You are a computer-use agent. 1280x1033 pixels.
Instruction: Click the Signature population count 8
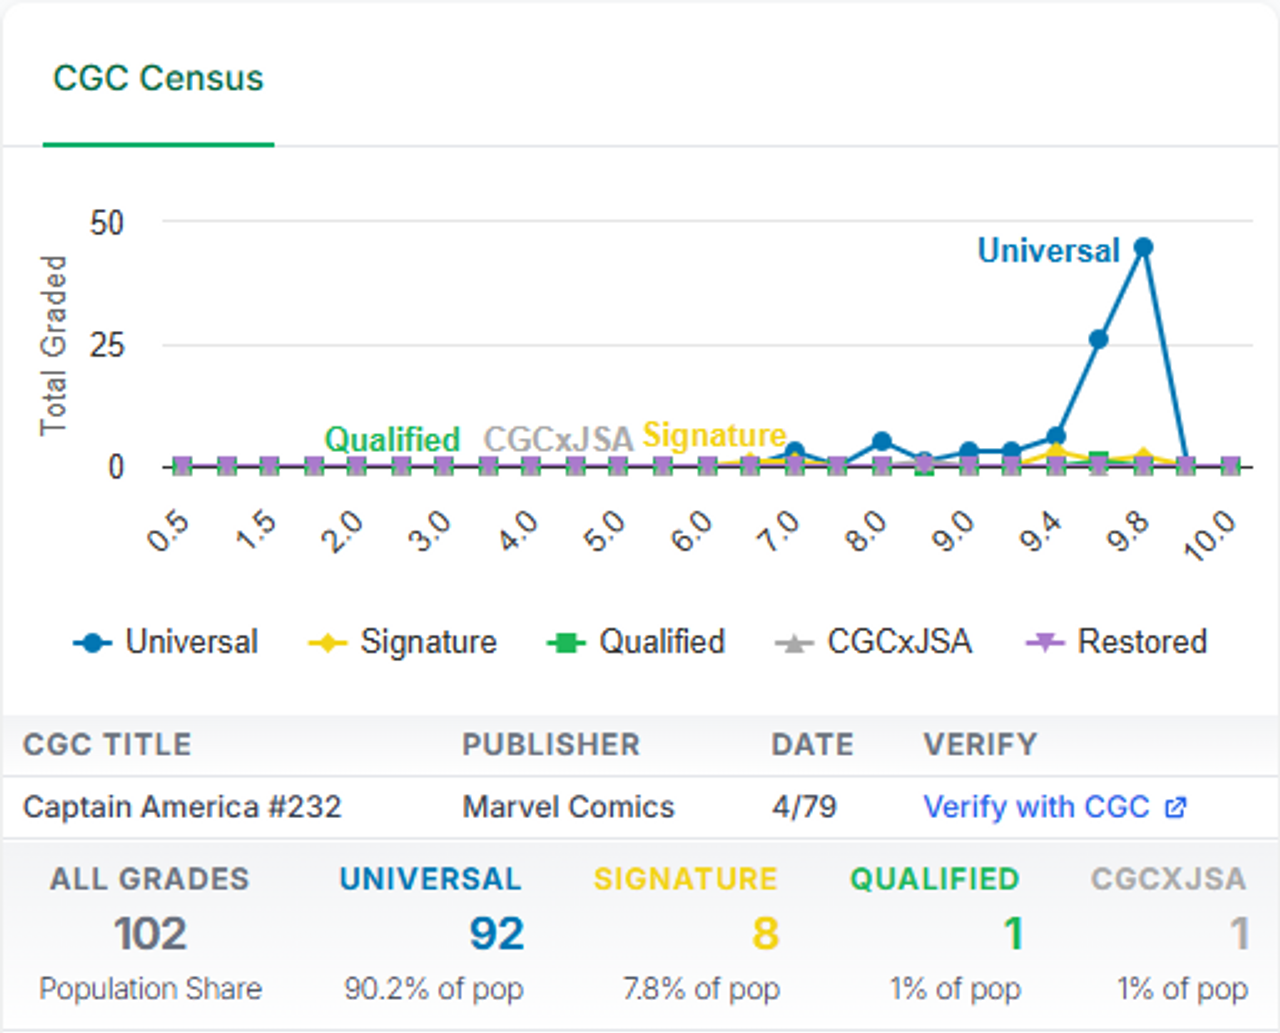pos(765,934)
